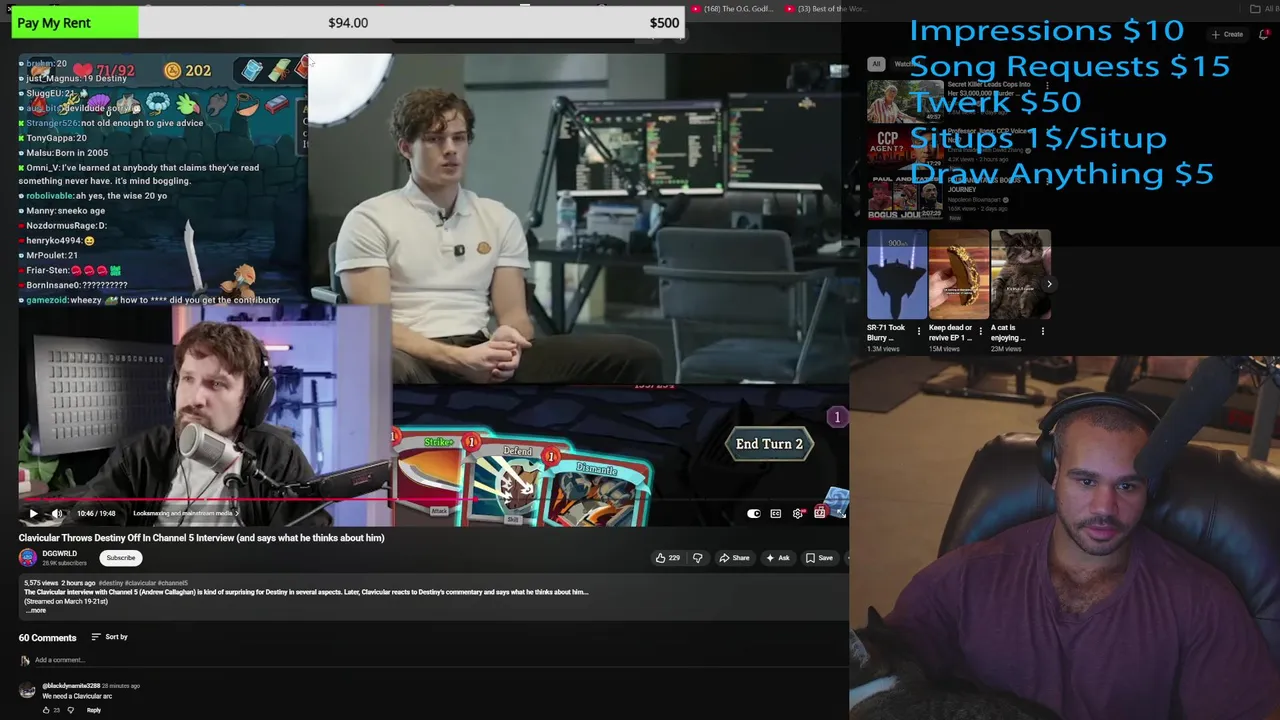1280x720 pixels.
Task: Toggle autoplay switch in the player
Action: 754,513
